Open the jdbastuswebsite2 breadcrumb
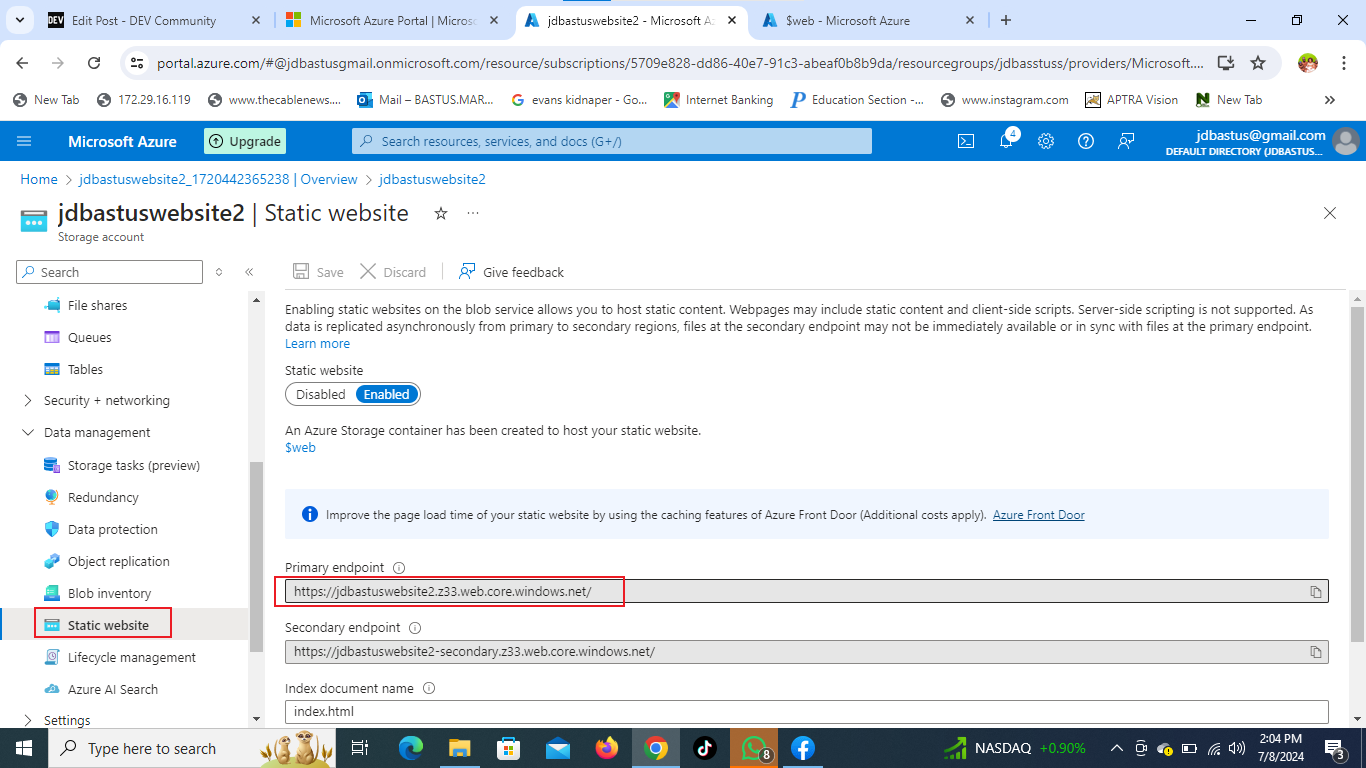The height and width of the screenshot is (768, 1366). click(432, 179)
